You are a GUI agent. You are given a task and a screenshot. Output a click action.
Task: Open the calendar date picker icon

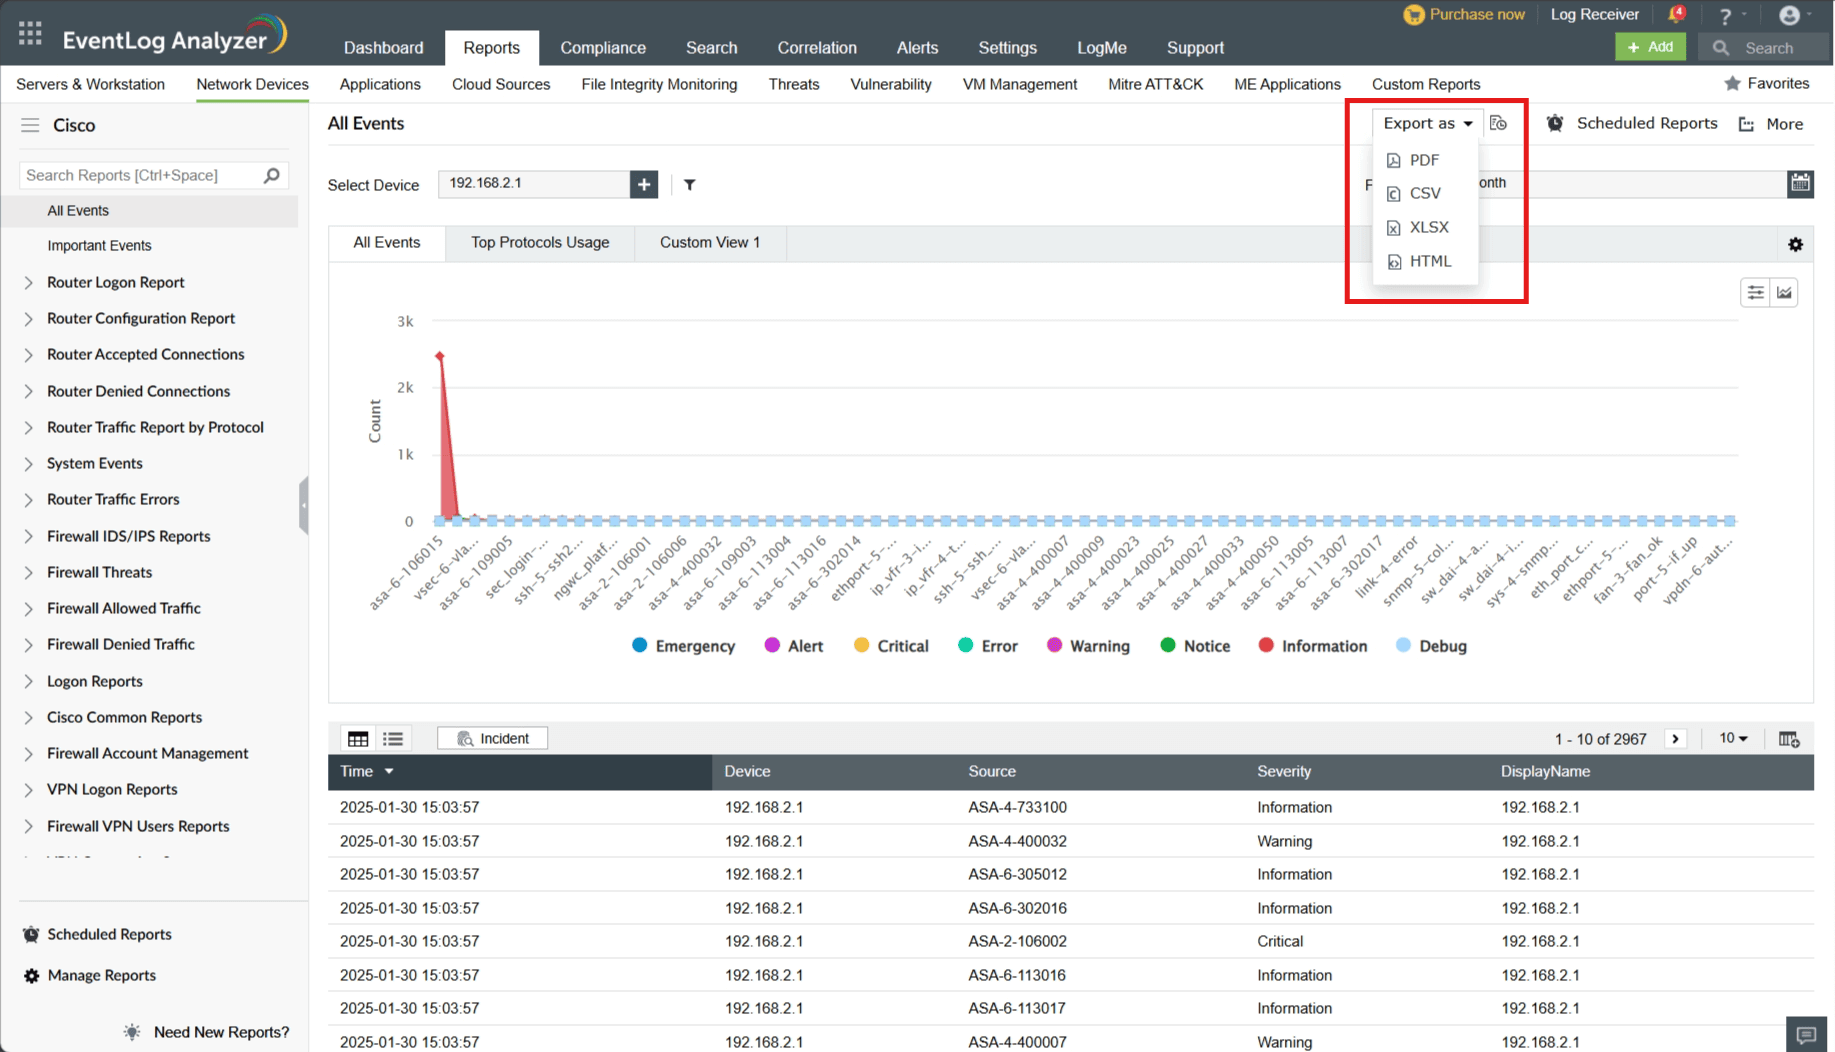(x=1800, y=183)
